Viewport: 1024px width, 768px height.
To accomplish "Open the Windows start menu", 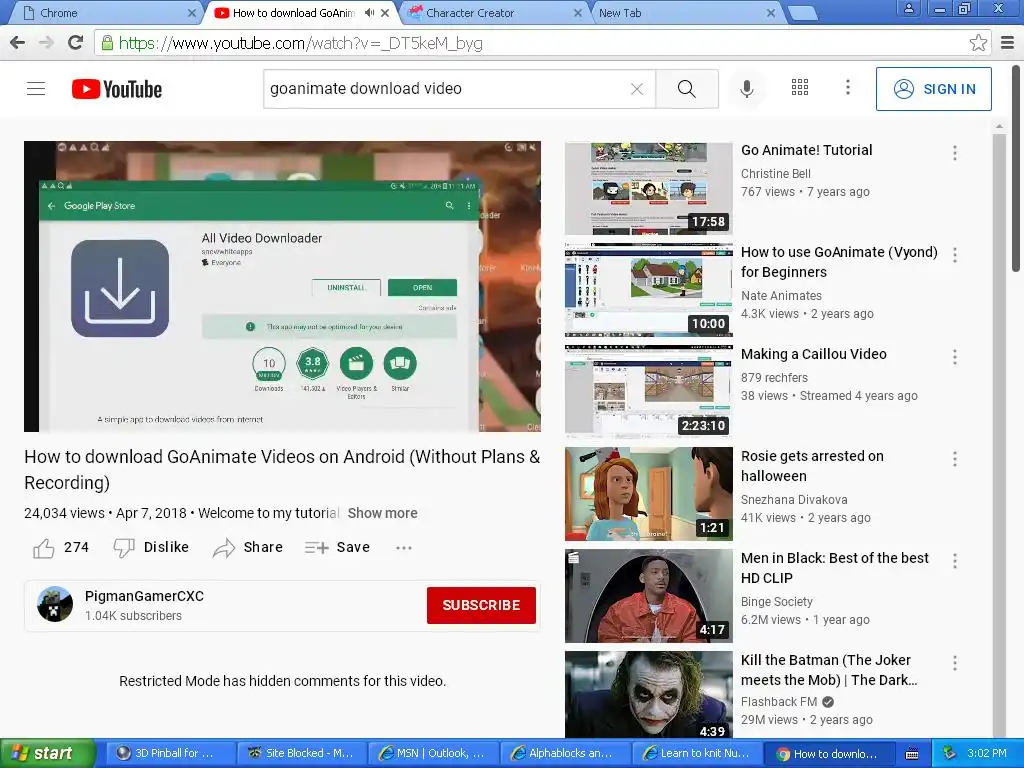I will click(x=47, y=753).
